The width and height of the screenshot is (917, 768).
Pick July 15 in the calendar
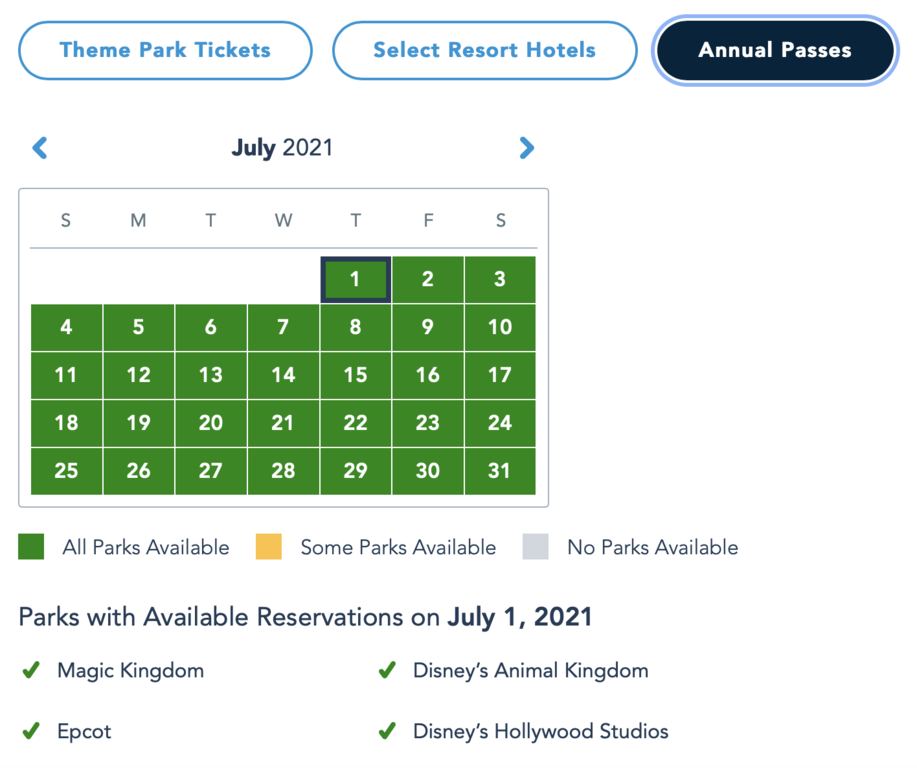(x=356, y=376)
